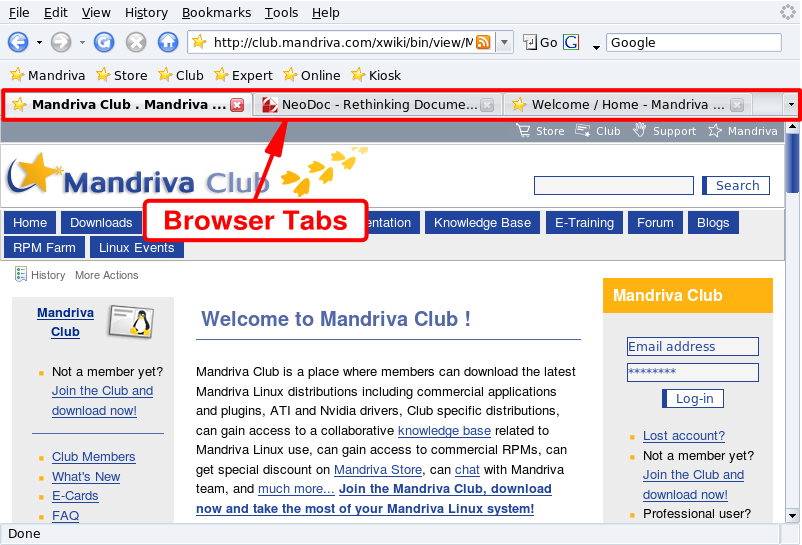
Task: Click the Support hand icon
Action: (639, 130)
